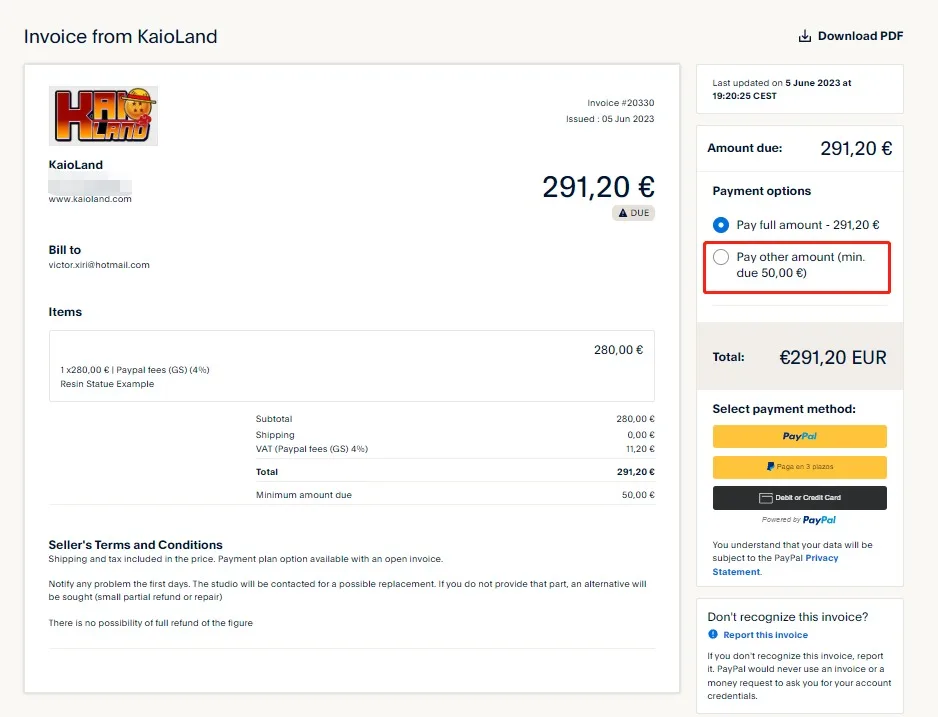The width and height of the screenshot is (938, 717).
Task: Click the PayPal logo in Paga en 3 plazos
Action: (x=770, y=467)
